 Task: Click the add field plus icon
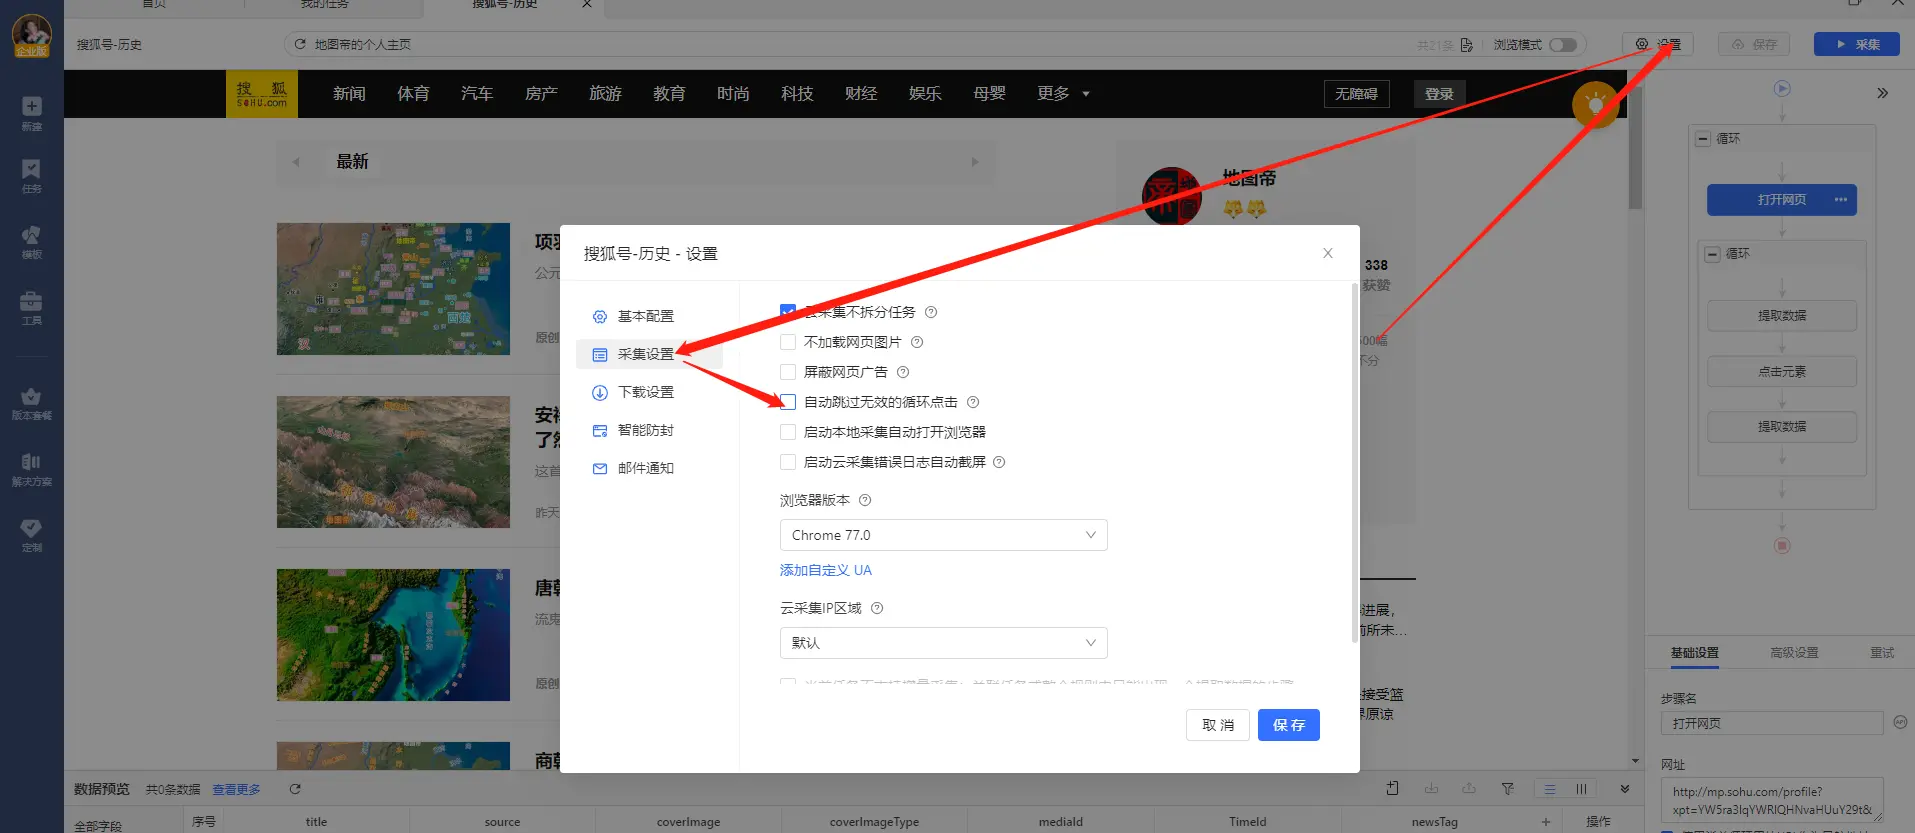pos(1546,822)
